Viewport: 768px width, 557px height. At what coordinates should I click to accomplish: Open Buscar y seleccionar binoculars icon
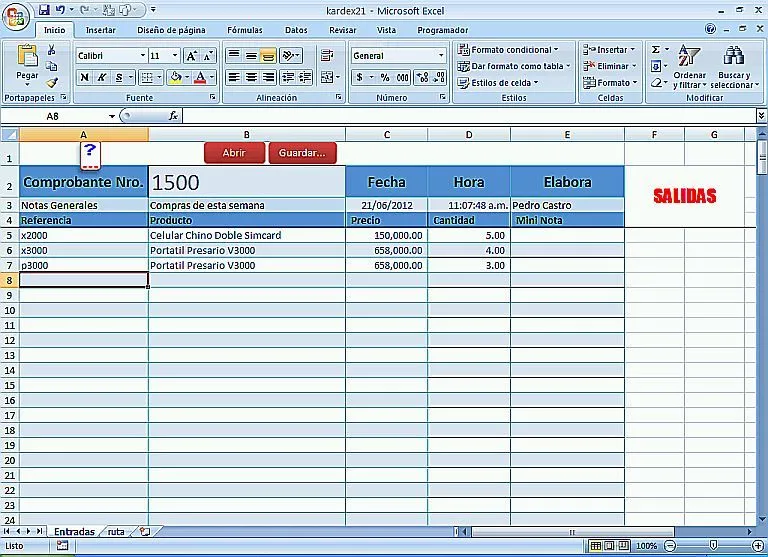click(733, 58)
